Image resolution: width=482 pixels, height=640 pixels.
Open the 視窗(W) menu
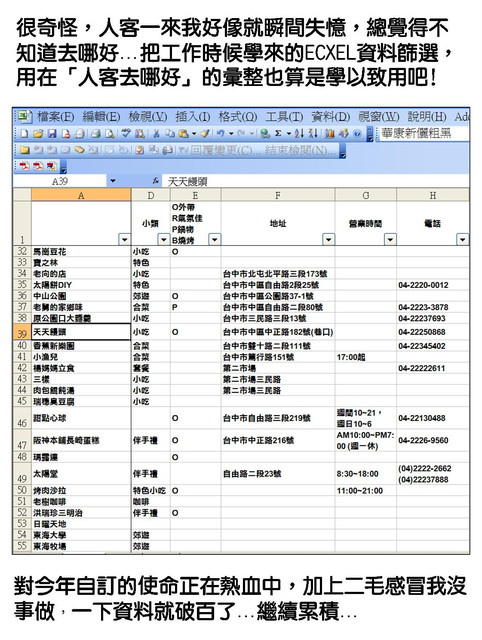pyautogui.click(x=379, y=117)
